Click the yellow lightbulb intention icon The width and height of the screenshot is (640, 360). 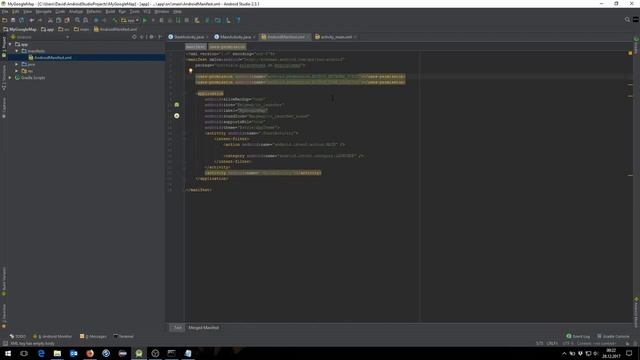190,71
